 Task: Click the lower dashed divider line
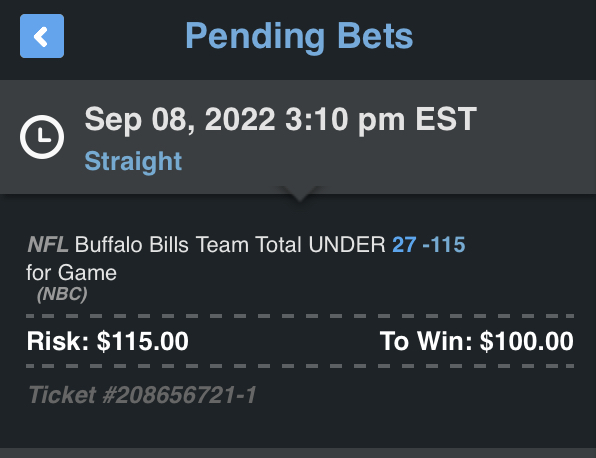(300, 366)
